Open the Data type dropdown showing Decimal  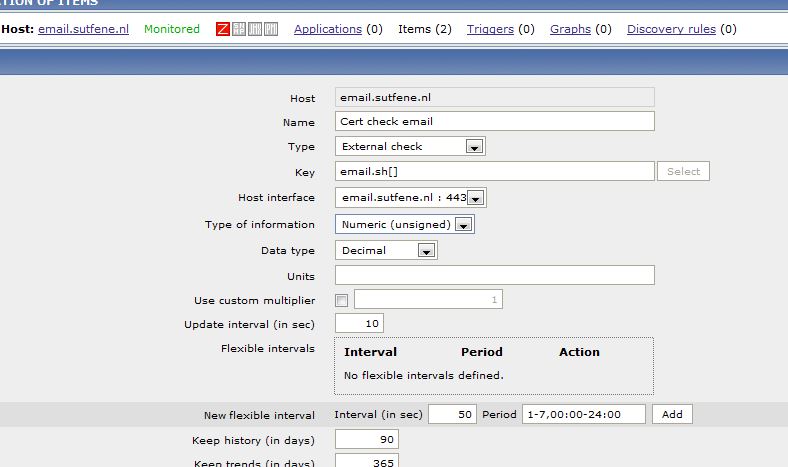point(386,250)
